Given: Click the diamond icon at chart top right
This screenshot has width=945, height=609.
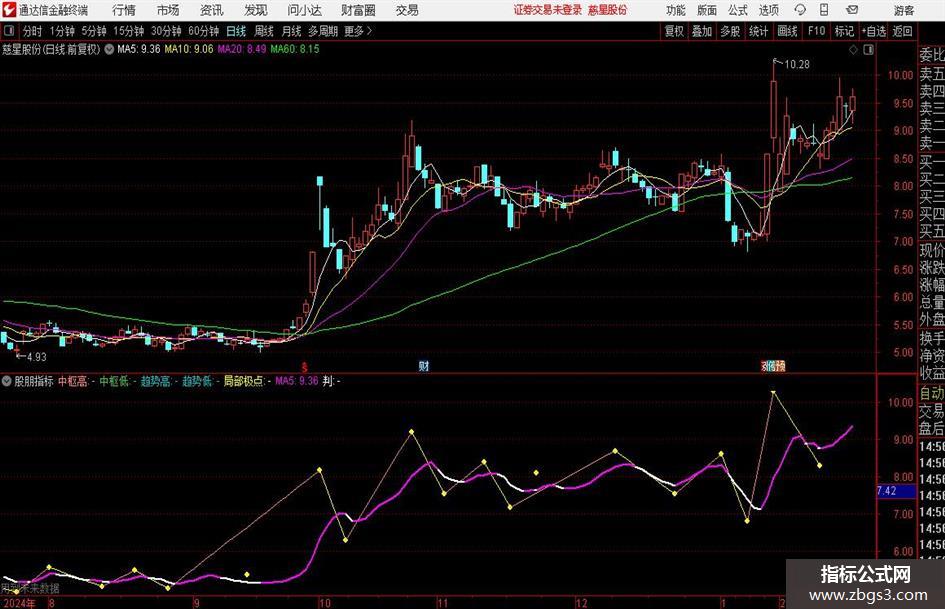Looking at the screenshot, I should click(x=853, y=50).
